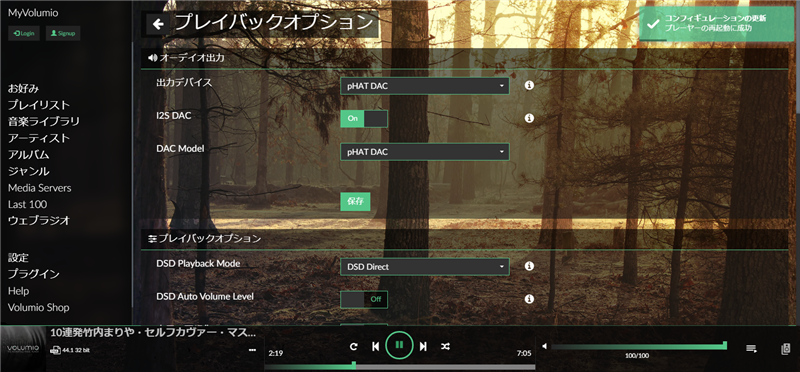Open Last 100 in sidebar

pyautogui.click(x=28, y=204)
